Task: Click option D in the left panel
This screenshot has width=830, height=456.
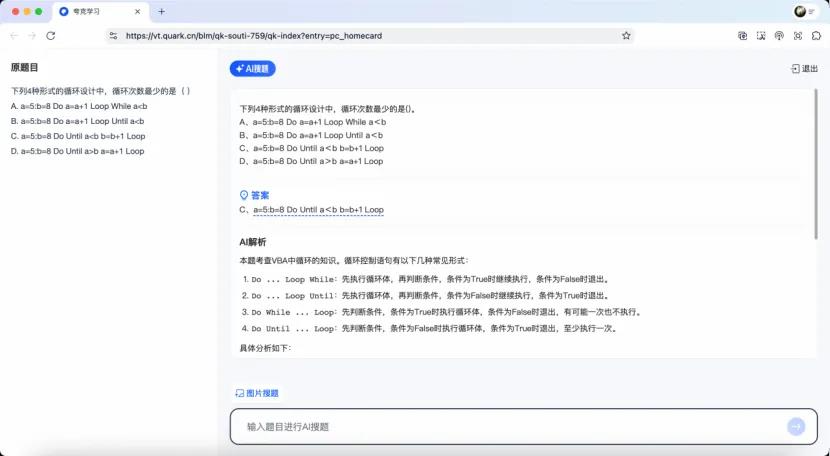Action: [x=77, y=151]
